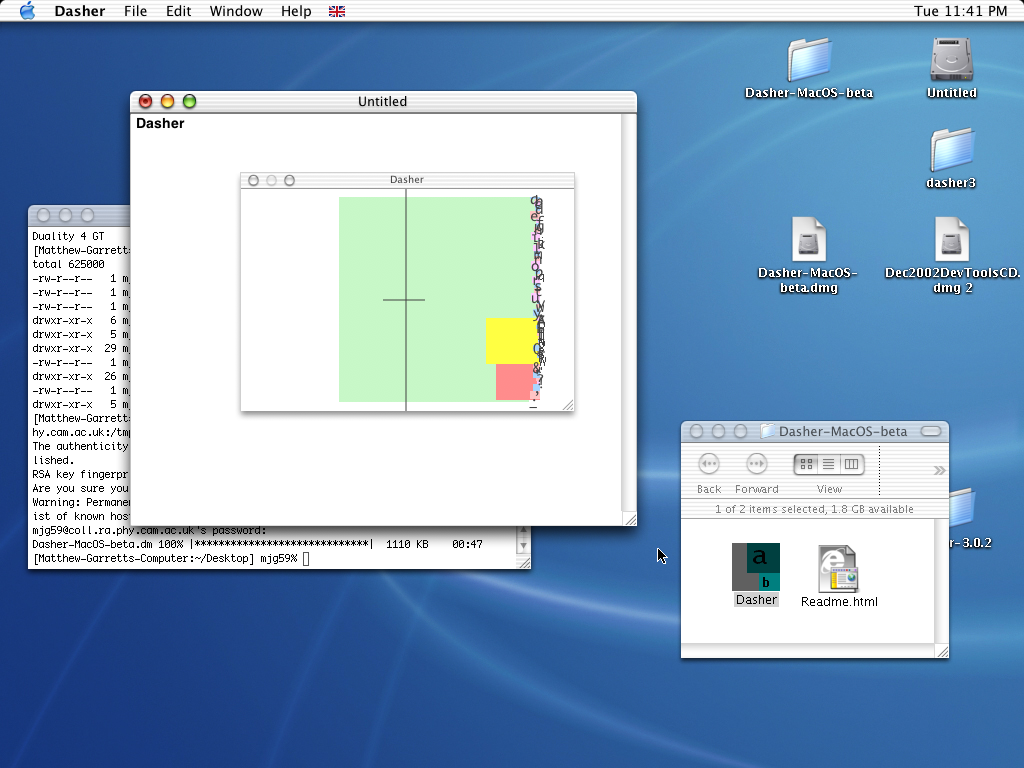The width and height of the screenshot is (1024, 768).
Task: Toggle the Finder toolbar with the pill button
Action: (930, 431)
